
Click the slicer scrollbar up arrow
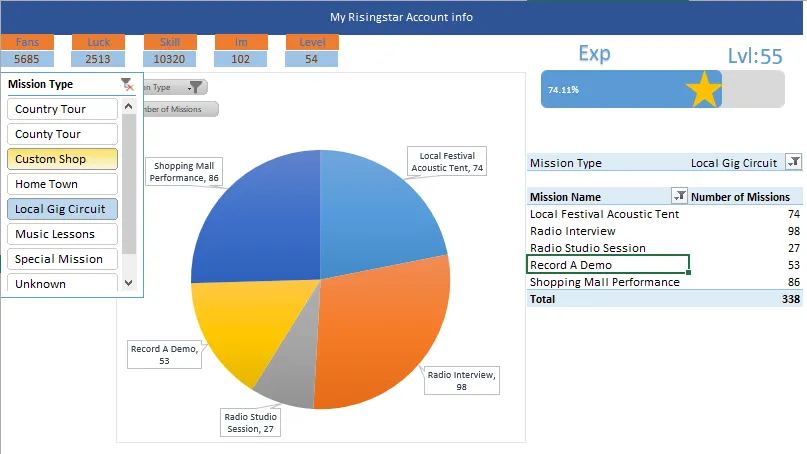click(129, 107)
